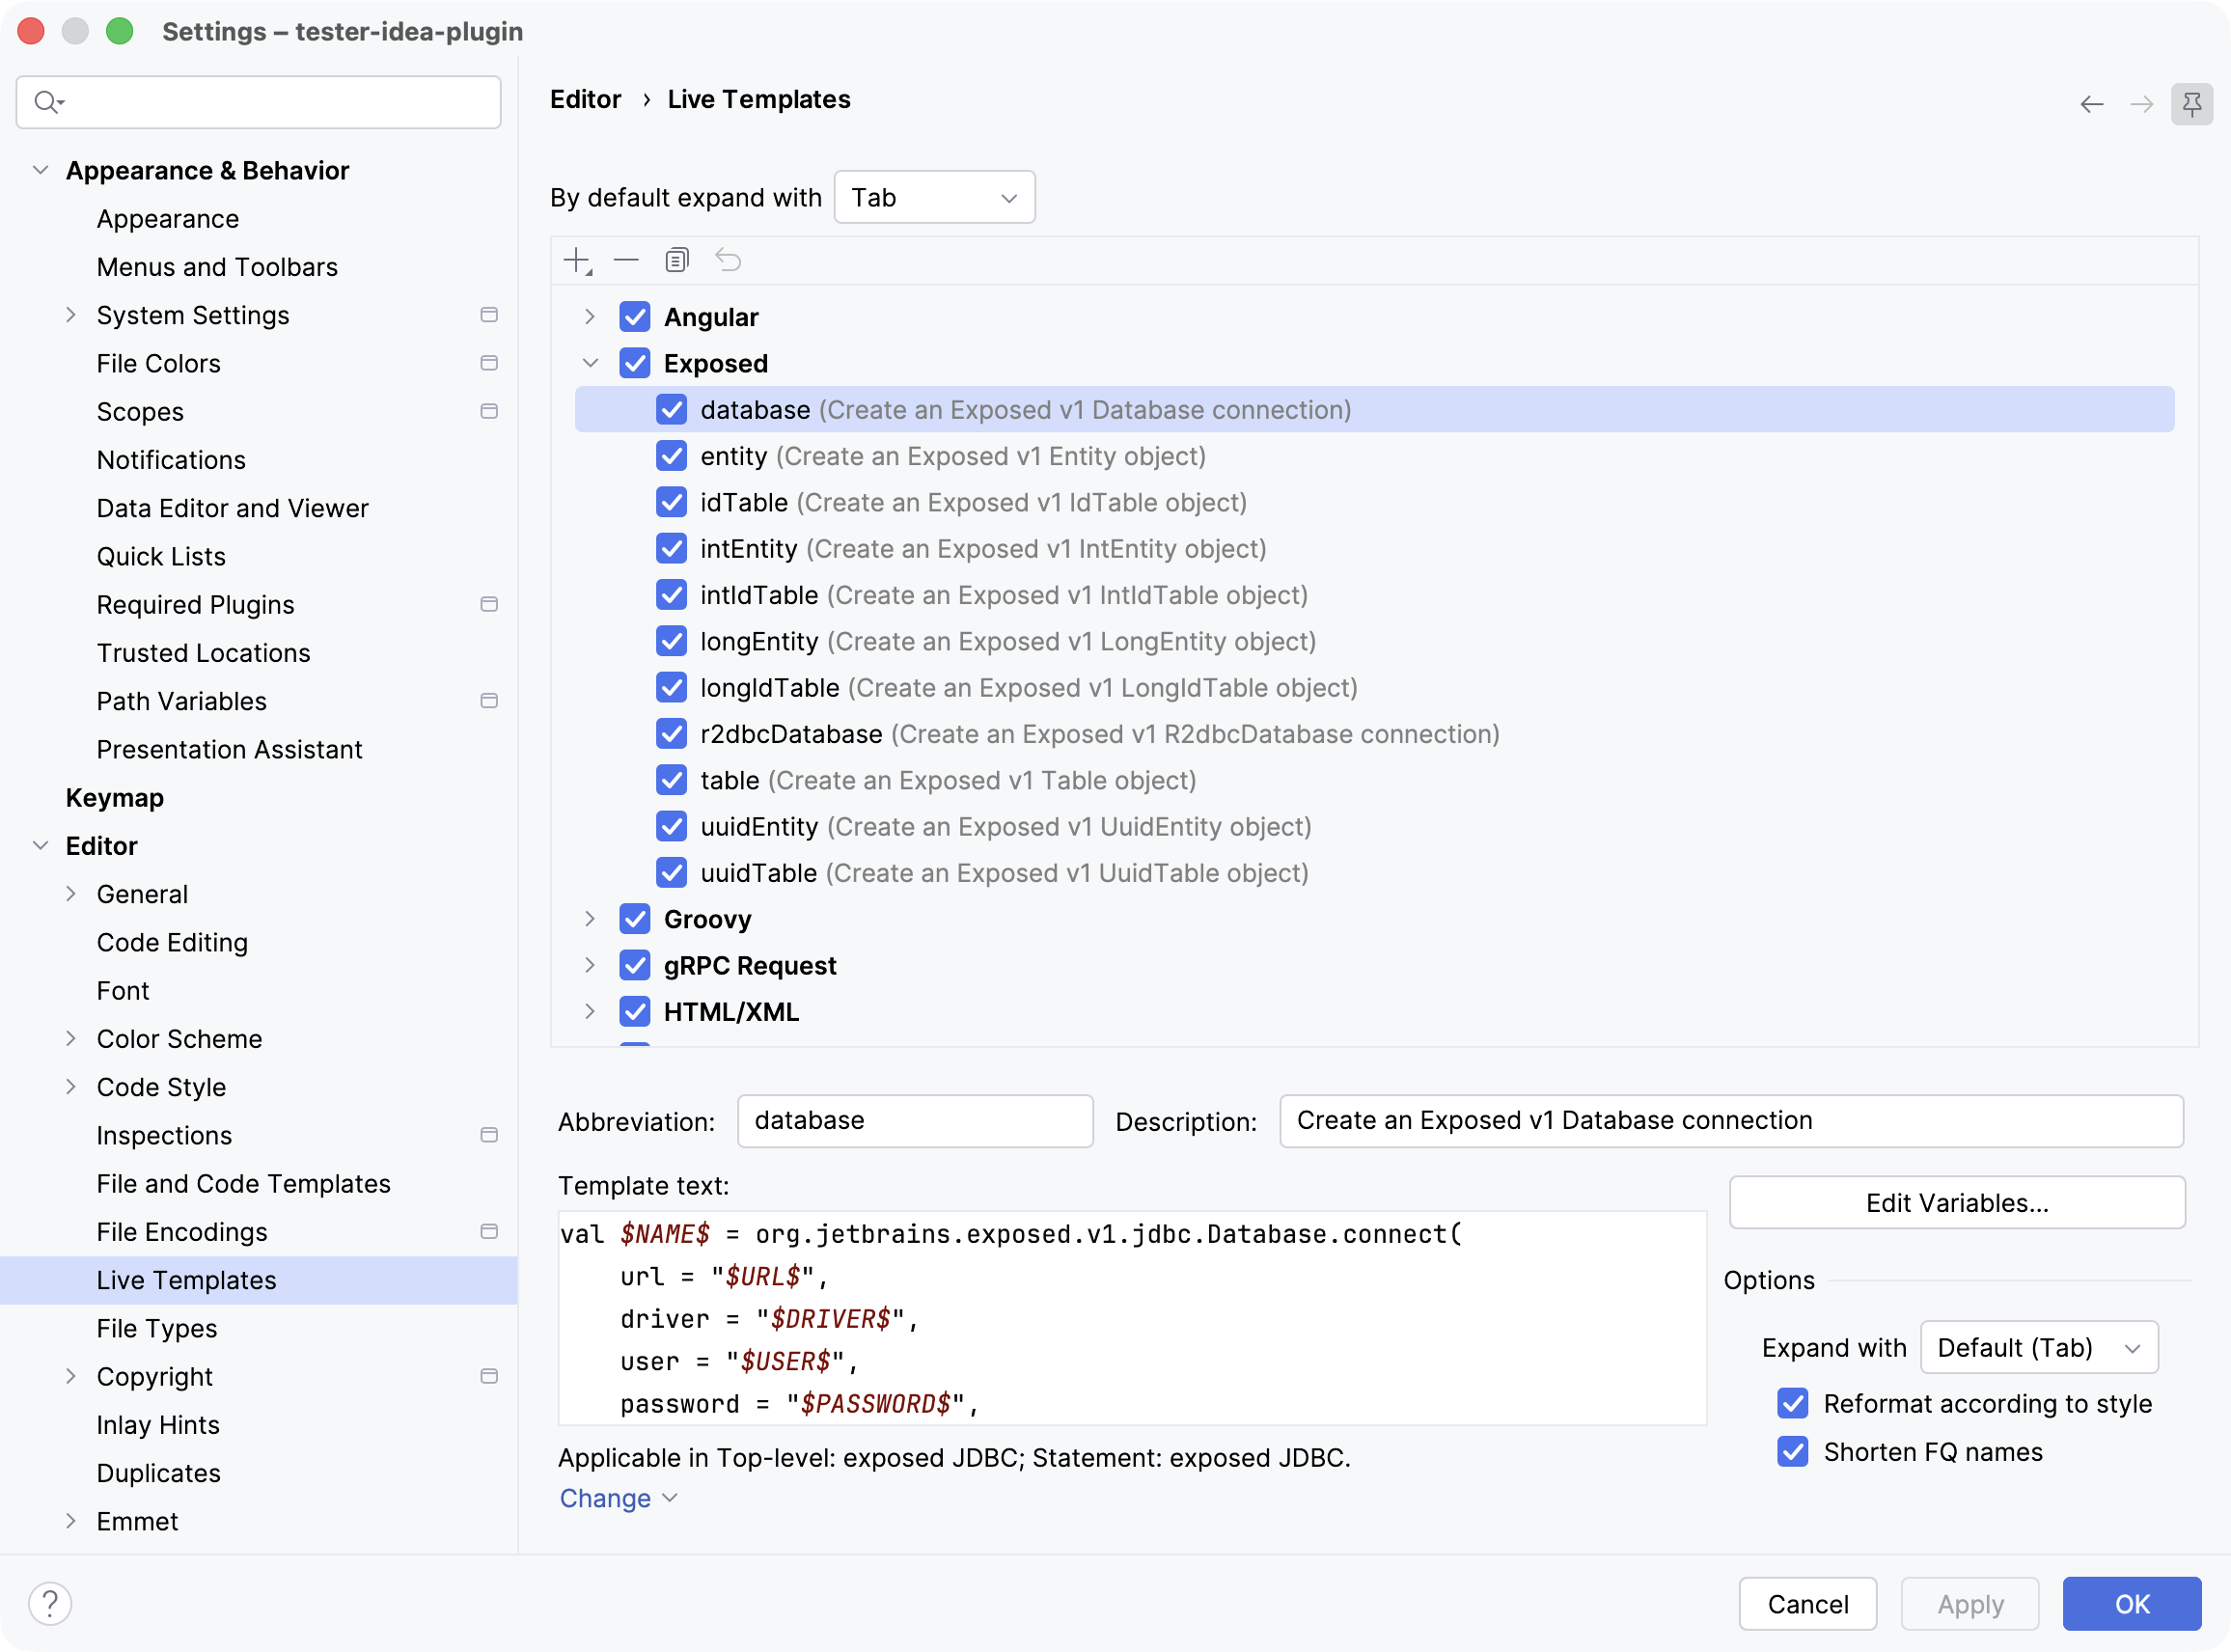Image resolution: width=2231 pixels, height=1652 pixels.
Task: Click the Abbreviation input field
Action: click(915, 1121)
